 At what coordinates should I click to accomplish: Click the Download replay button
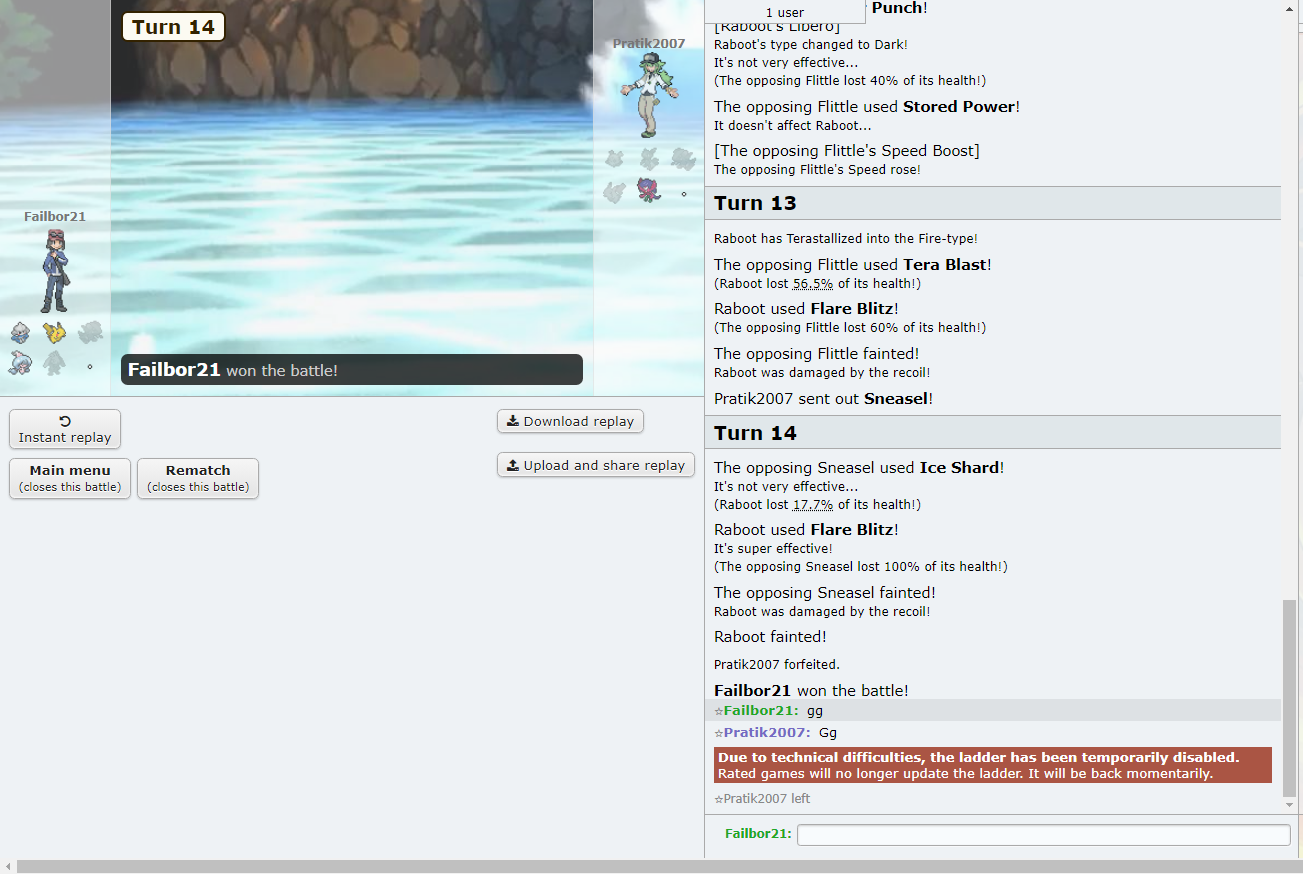point(570,421)
